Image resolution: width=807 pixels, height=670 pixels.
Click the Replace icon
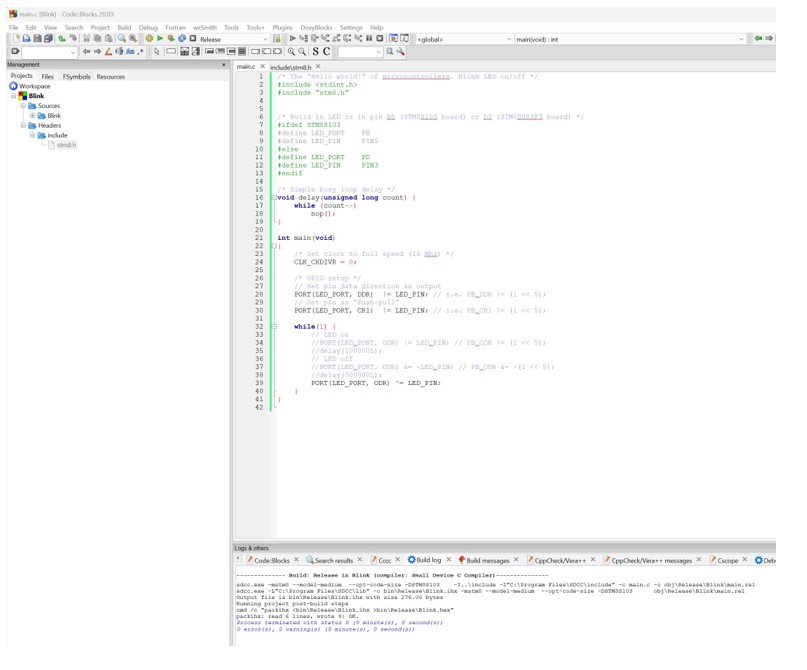pos(133,39)
